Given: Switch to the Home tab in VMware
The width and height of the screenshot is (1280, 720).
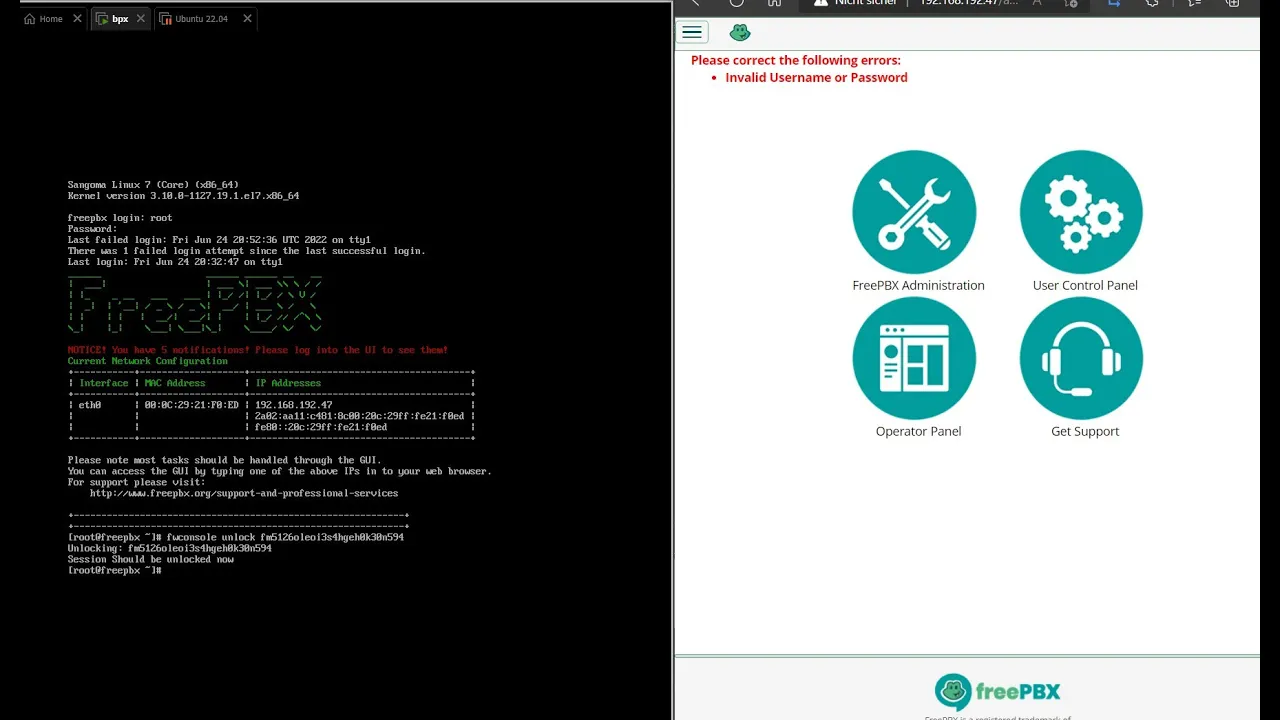Looking at the screenshot, I should 51,19.
